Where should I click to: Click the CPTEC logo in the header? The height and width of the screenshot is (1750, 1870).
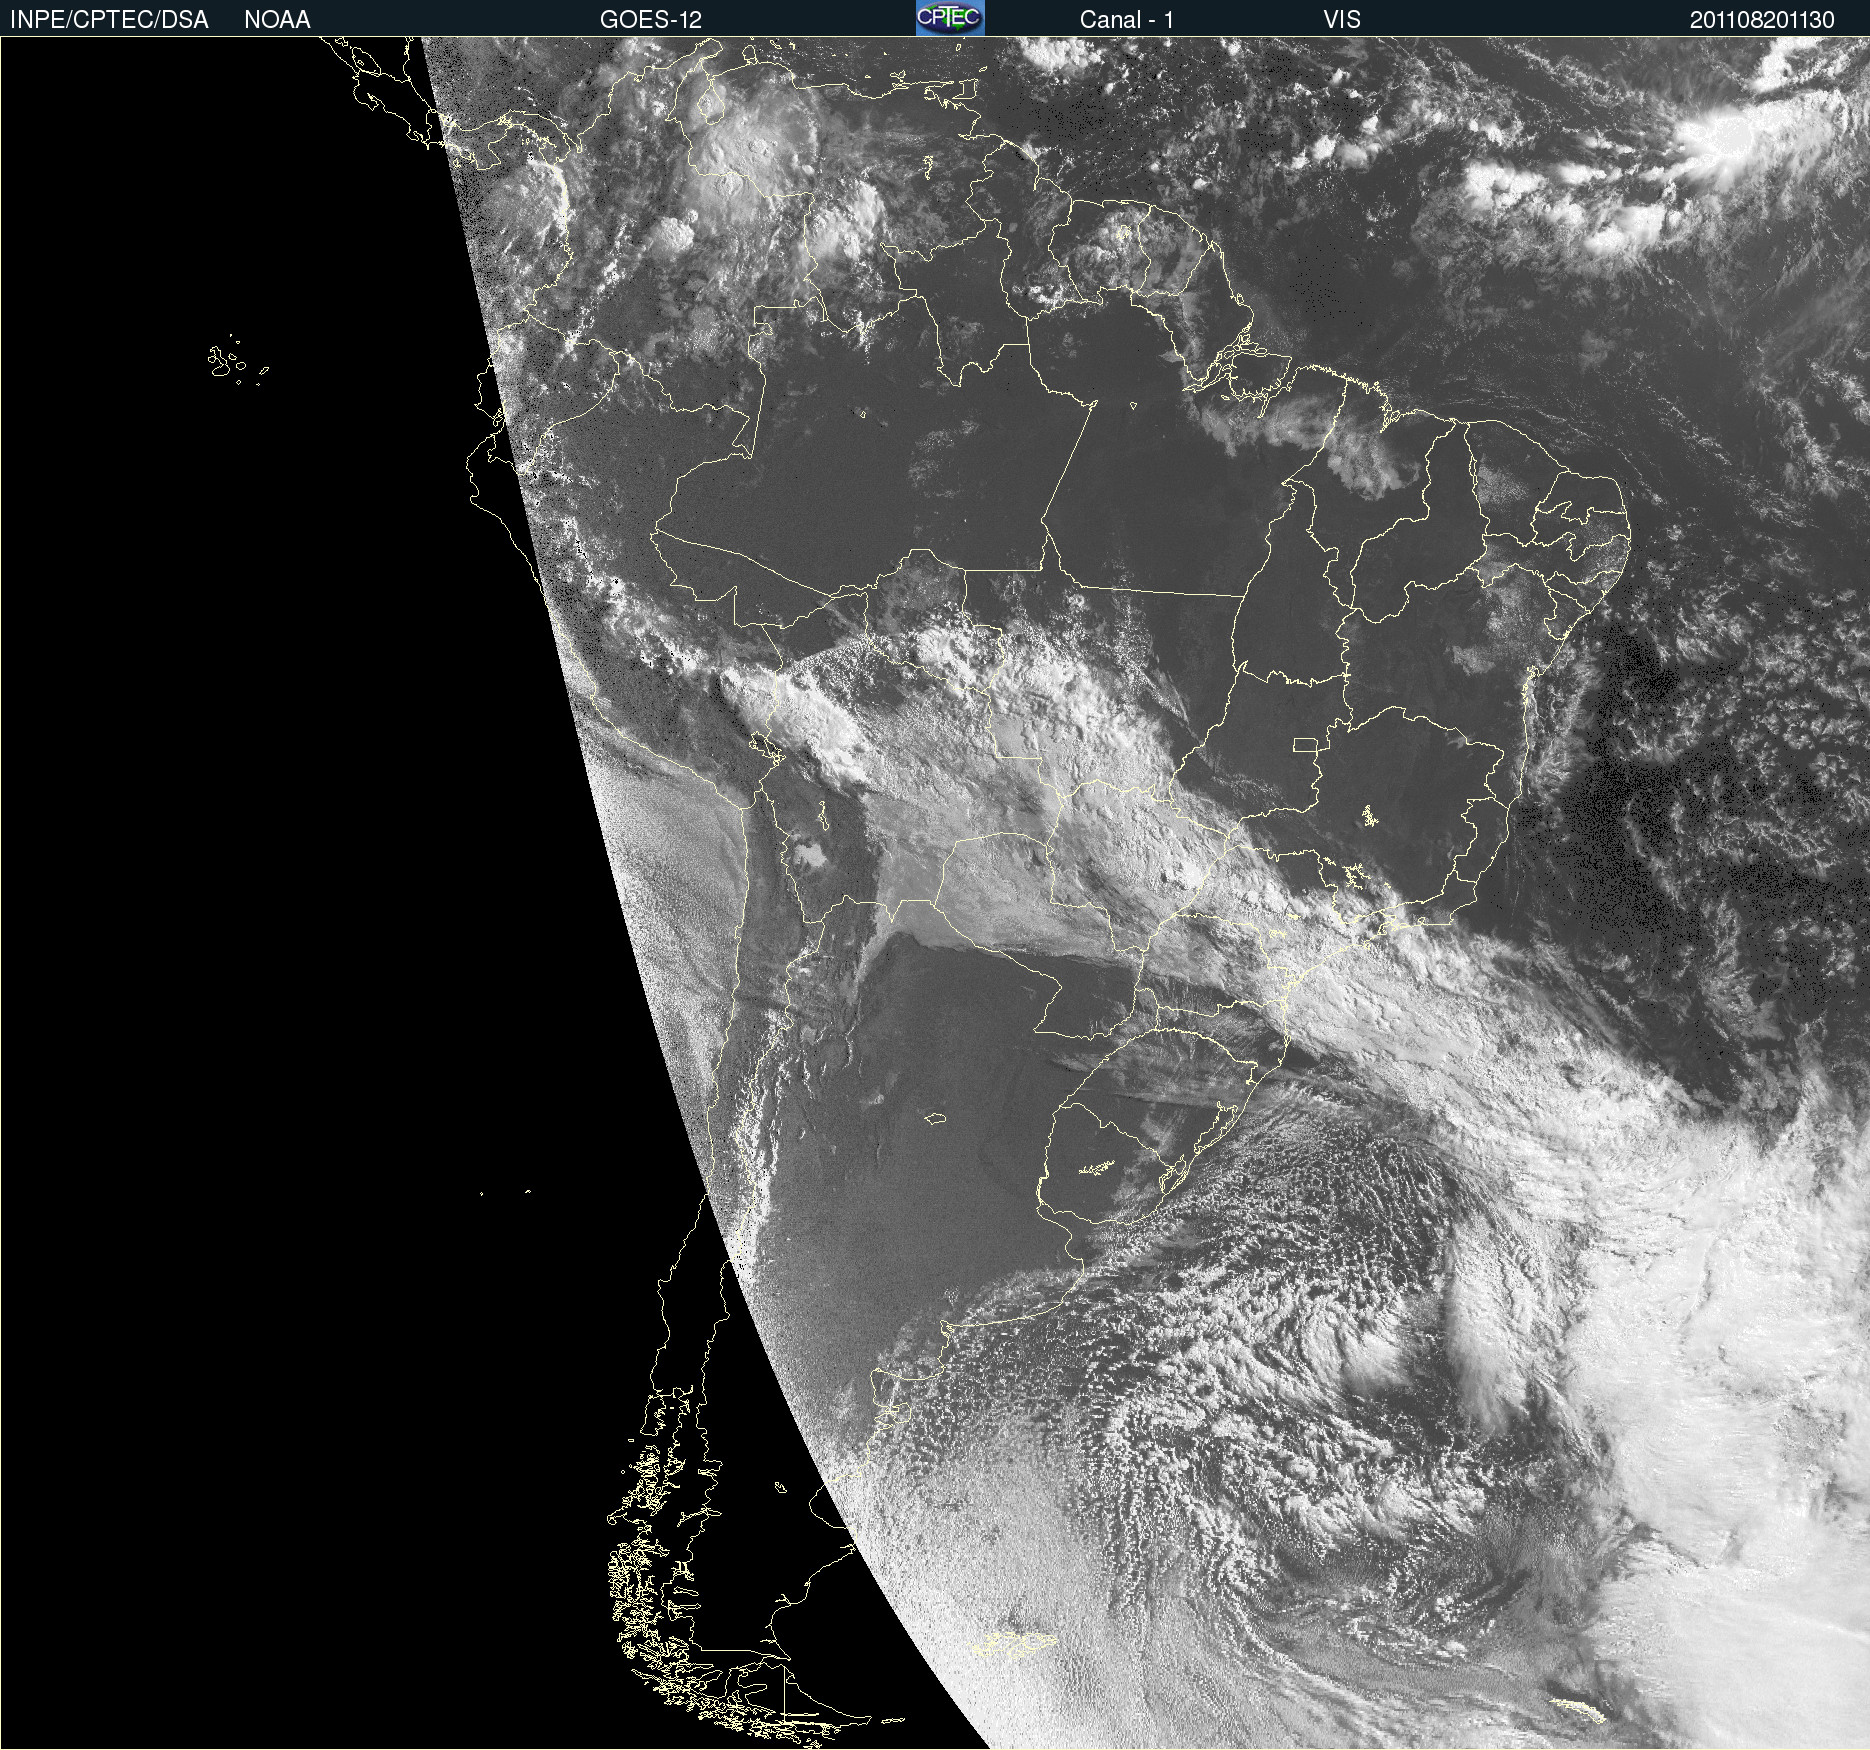pos(950,18)
